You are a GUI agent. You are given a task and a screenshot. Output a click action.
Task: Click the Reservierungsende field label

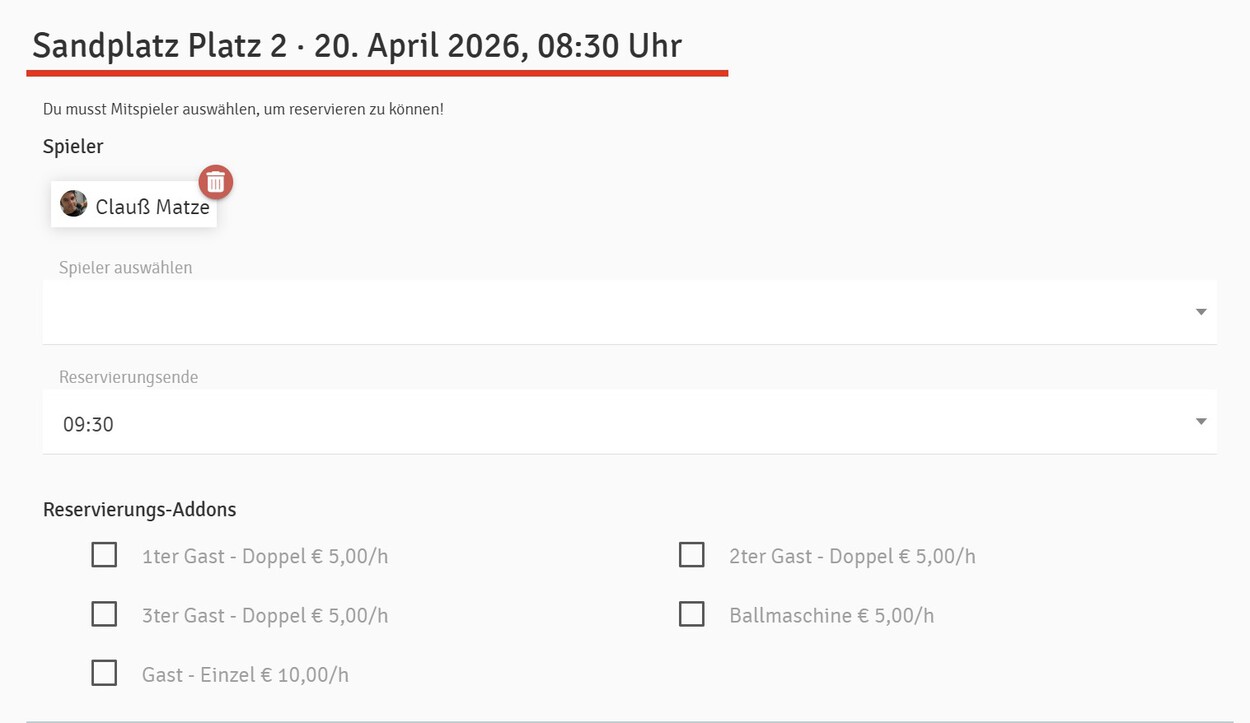pyautogui.click(x=128, y=378)
